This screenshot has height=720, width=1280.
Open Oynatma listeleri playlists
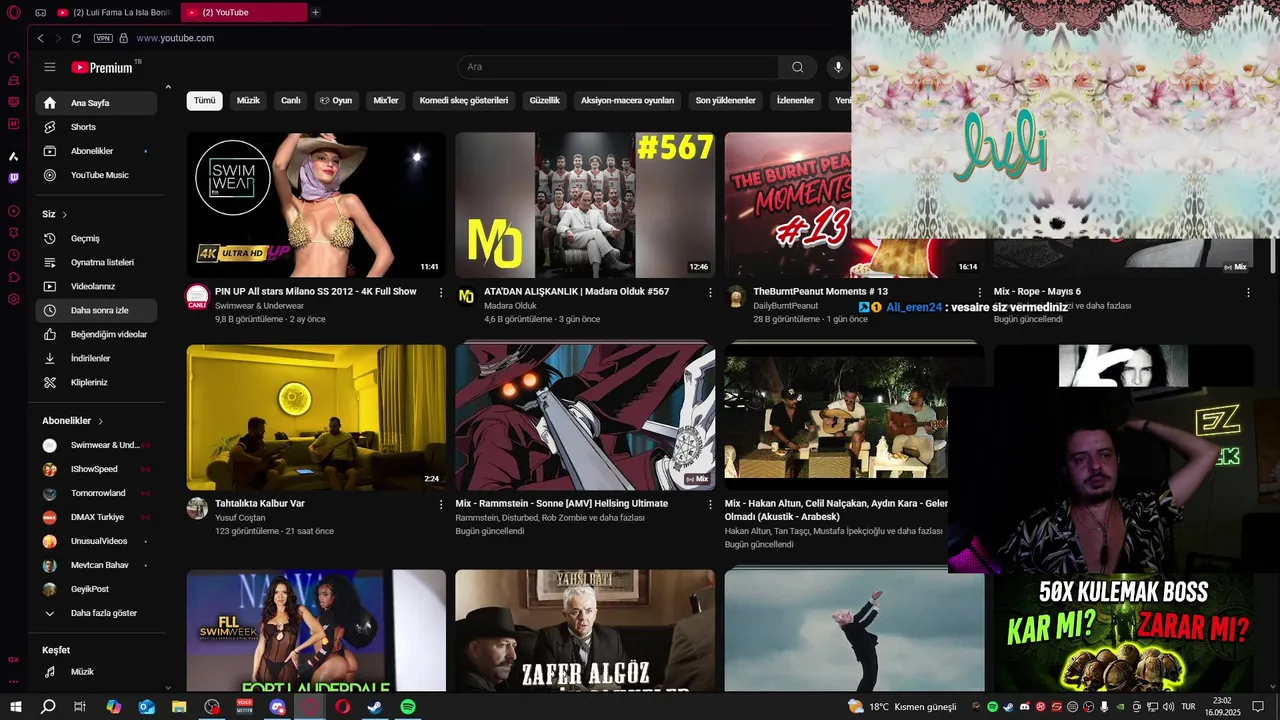click(x=96, y=262)
